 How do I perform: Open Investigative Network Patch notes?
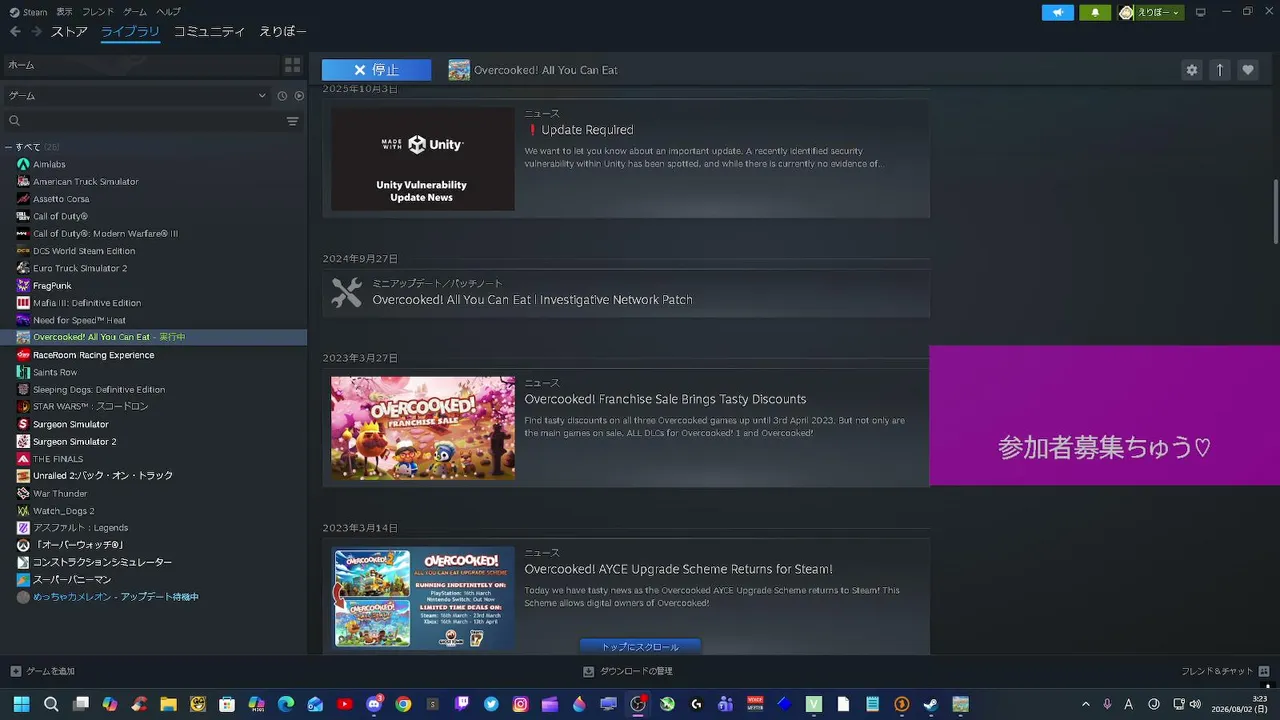[532, 300]
